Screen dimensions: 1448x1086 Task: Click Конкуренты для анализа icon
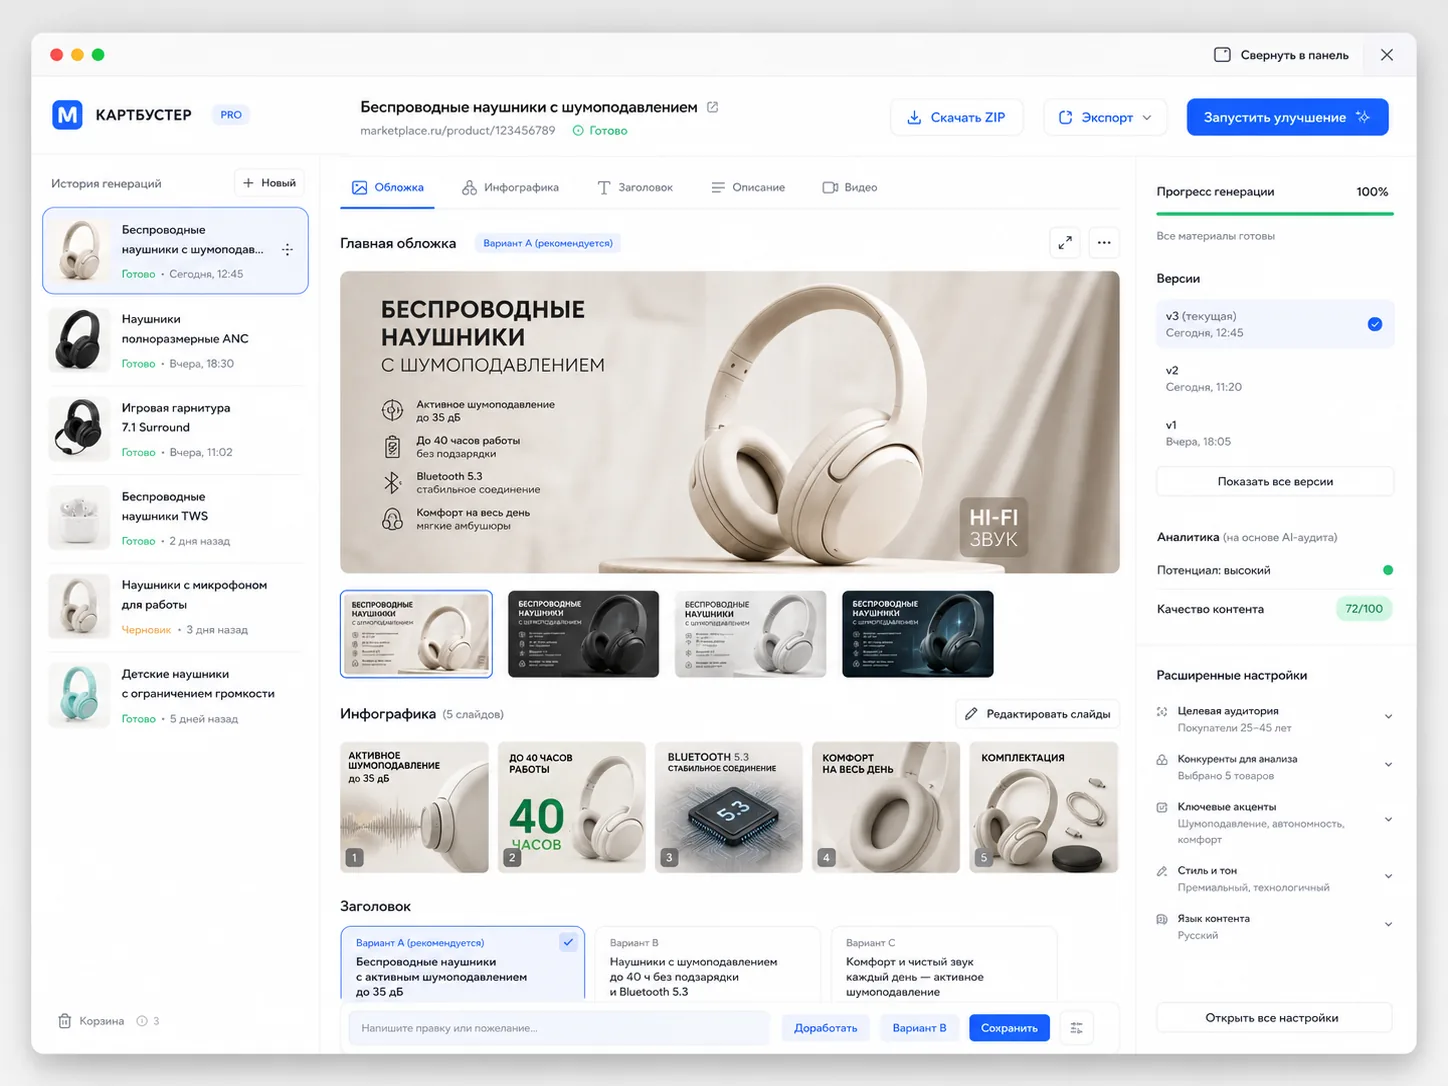1162,760
